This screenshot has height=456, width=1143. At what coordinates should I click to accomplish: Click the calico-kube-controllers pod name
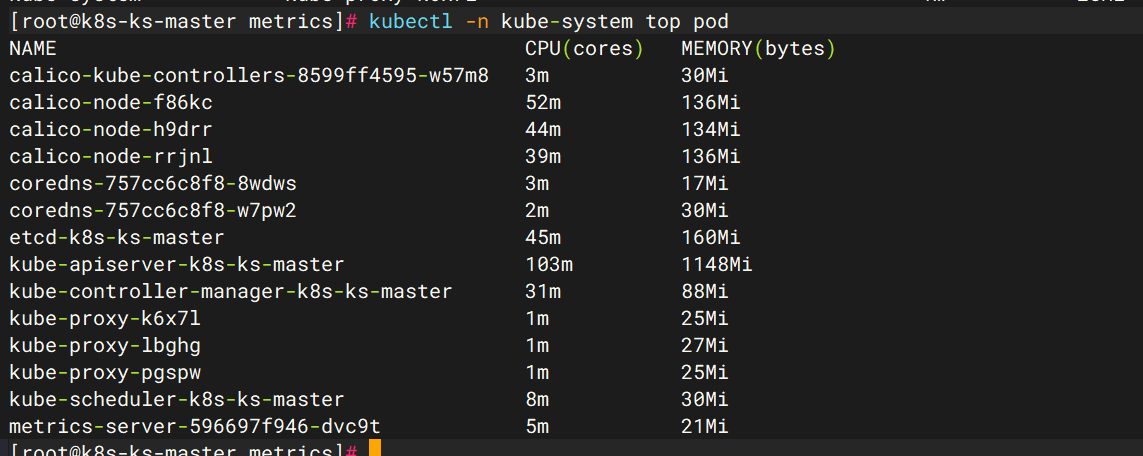pos(249,75)
